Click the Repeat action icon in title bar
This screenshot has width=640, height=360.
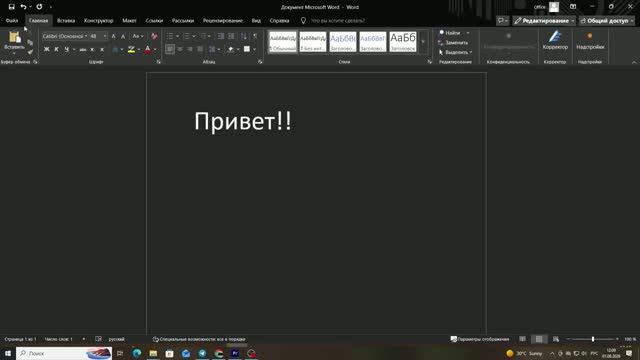click(x=39, y=7)
